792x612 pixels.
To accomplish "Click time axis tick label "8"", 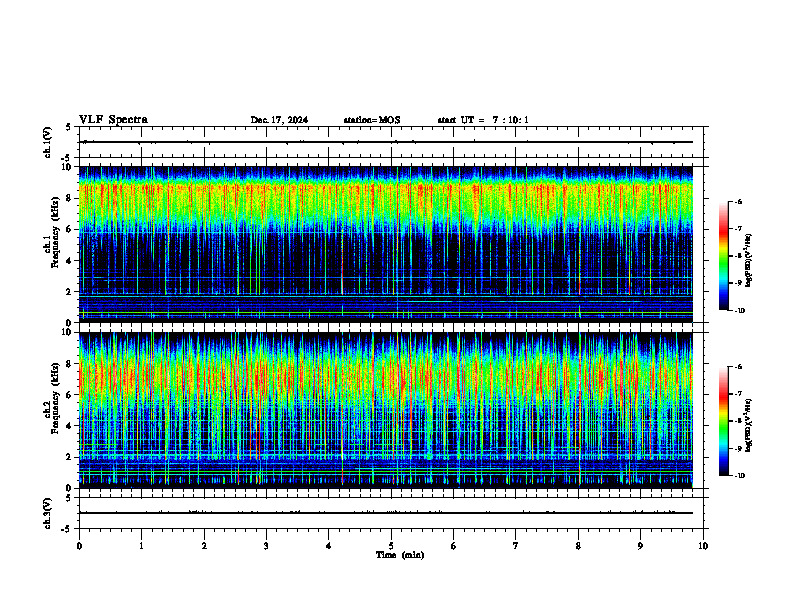I will coord(578,546).
